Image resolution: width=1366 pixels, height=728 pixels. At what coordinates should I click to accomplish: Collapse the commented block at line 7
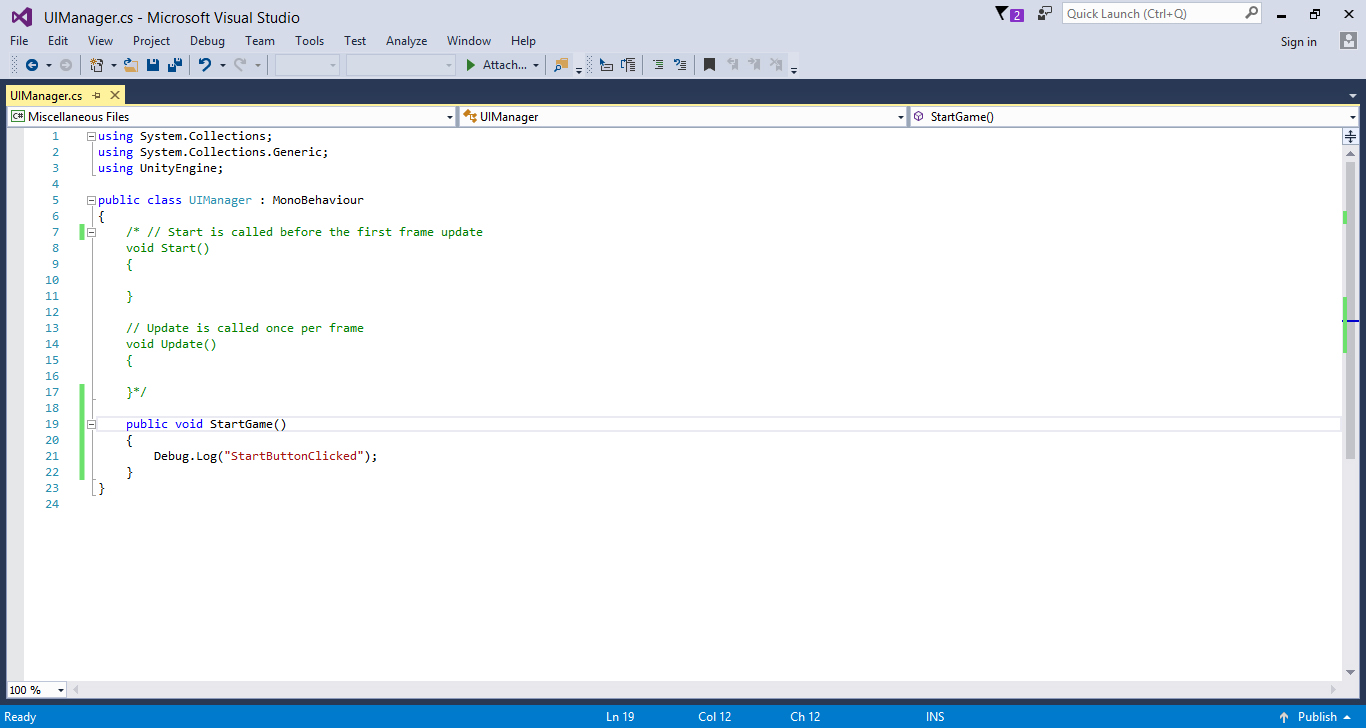pyautogui.click(x=91, y=232)
